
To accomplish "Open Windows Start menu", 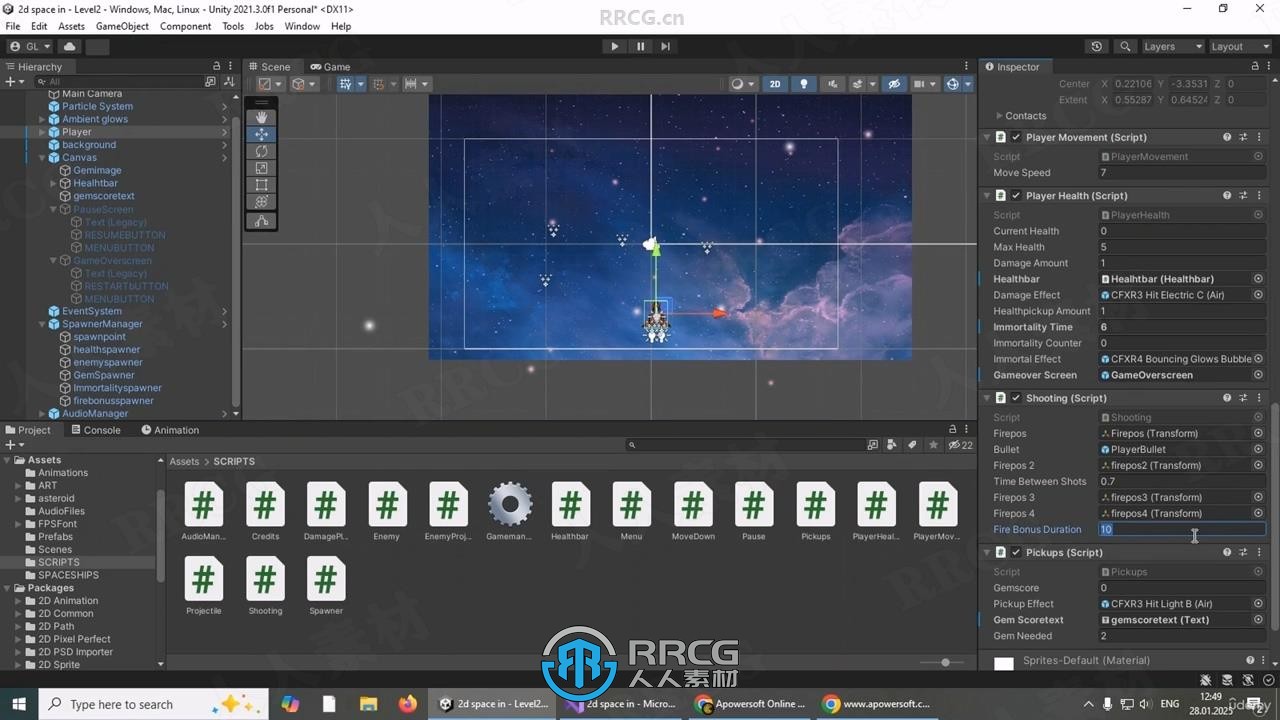I will tap(18, 704).
